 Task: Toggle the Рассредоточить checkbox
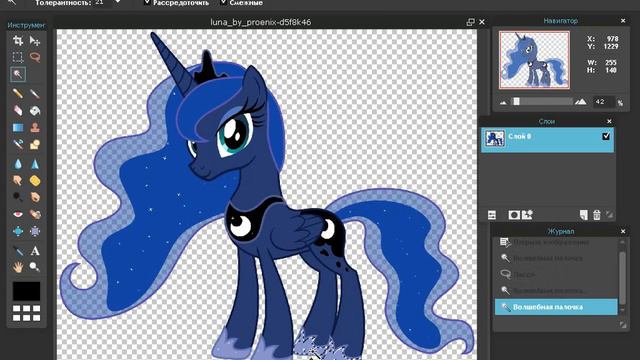click(147, 2)
